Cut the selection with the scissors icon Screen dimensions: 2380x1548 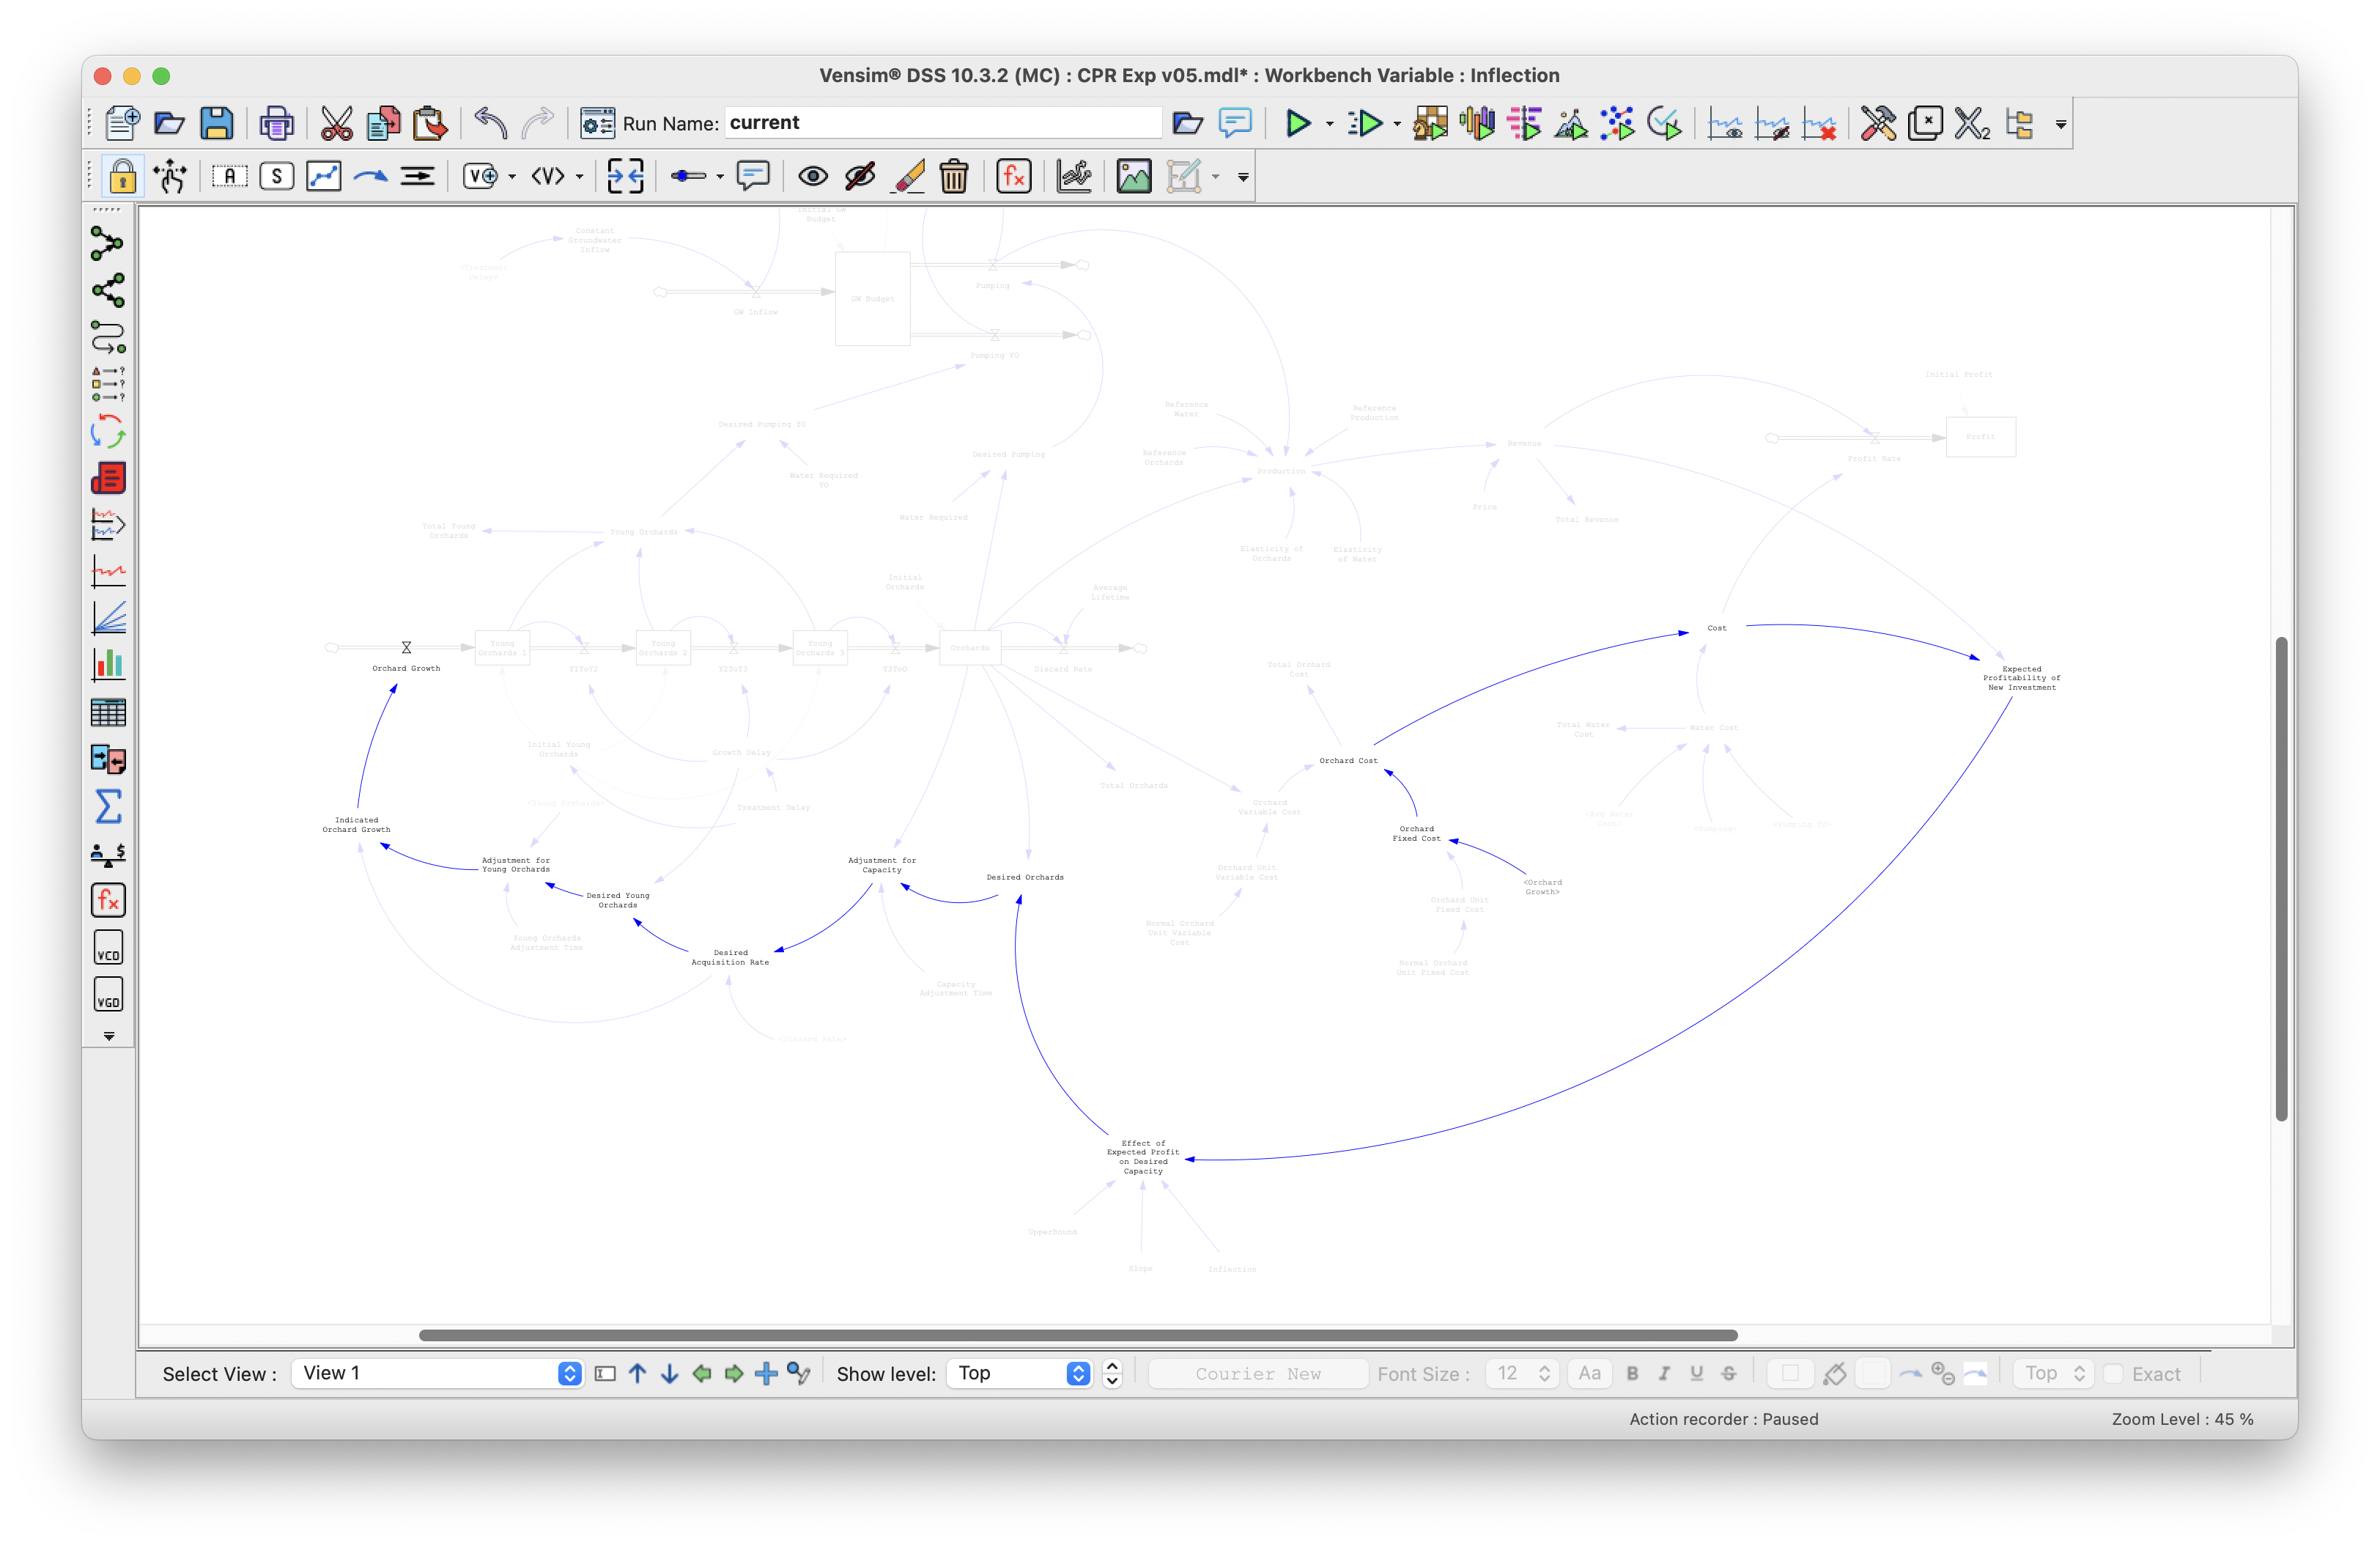[x=336, y=123]
